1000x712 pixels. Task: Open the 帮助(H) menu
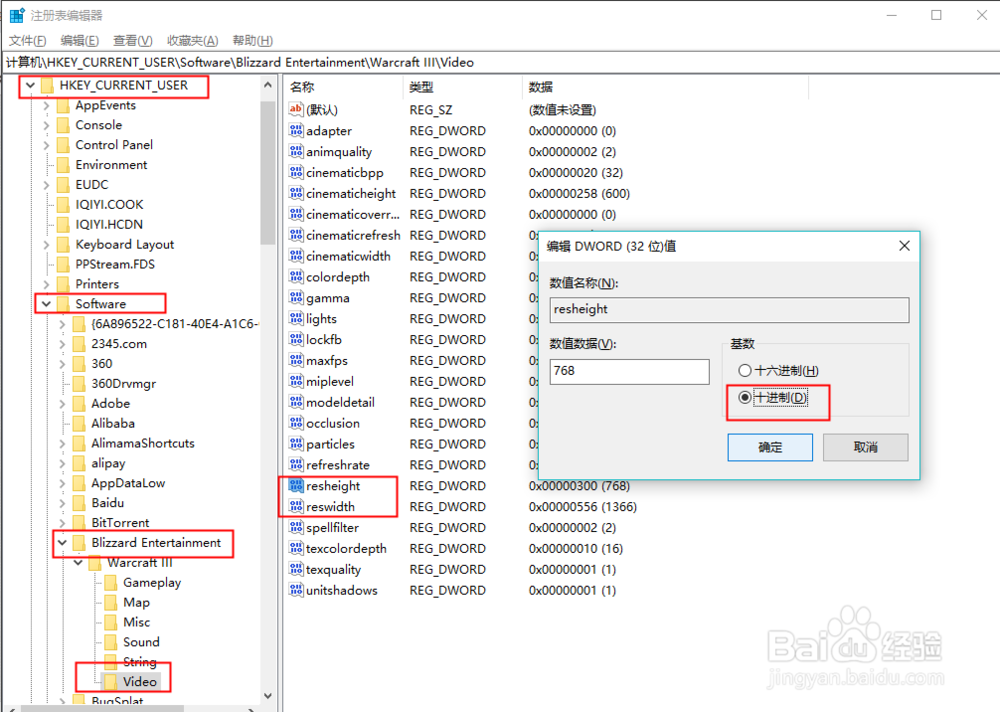coord(253,41)
